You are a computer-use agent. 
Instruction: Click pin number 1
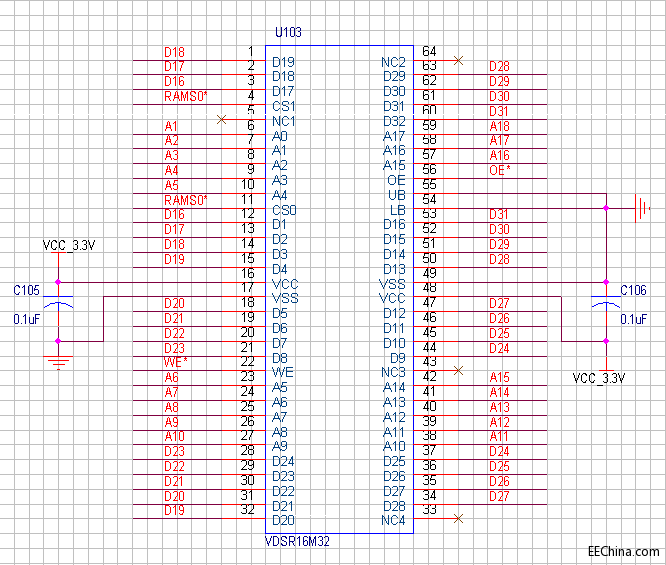pyautogui.click(x=251, y=51)
